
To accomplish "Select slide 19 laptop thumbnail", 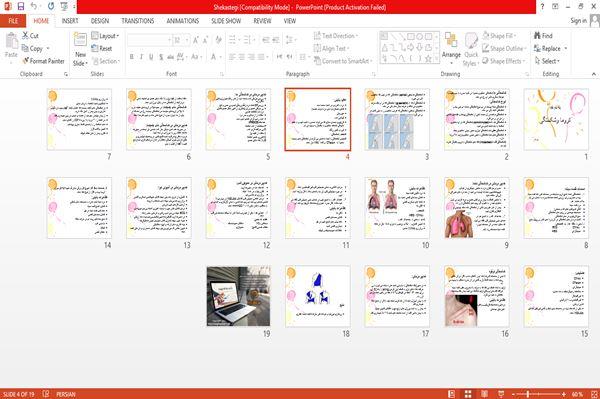I will [238, 296].
